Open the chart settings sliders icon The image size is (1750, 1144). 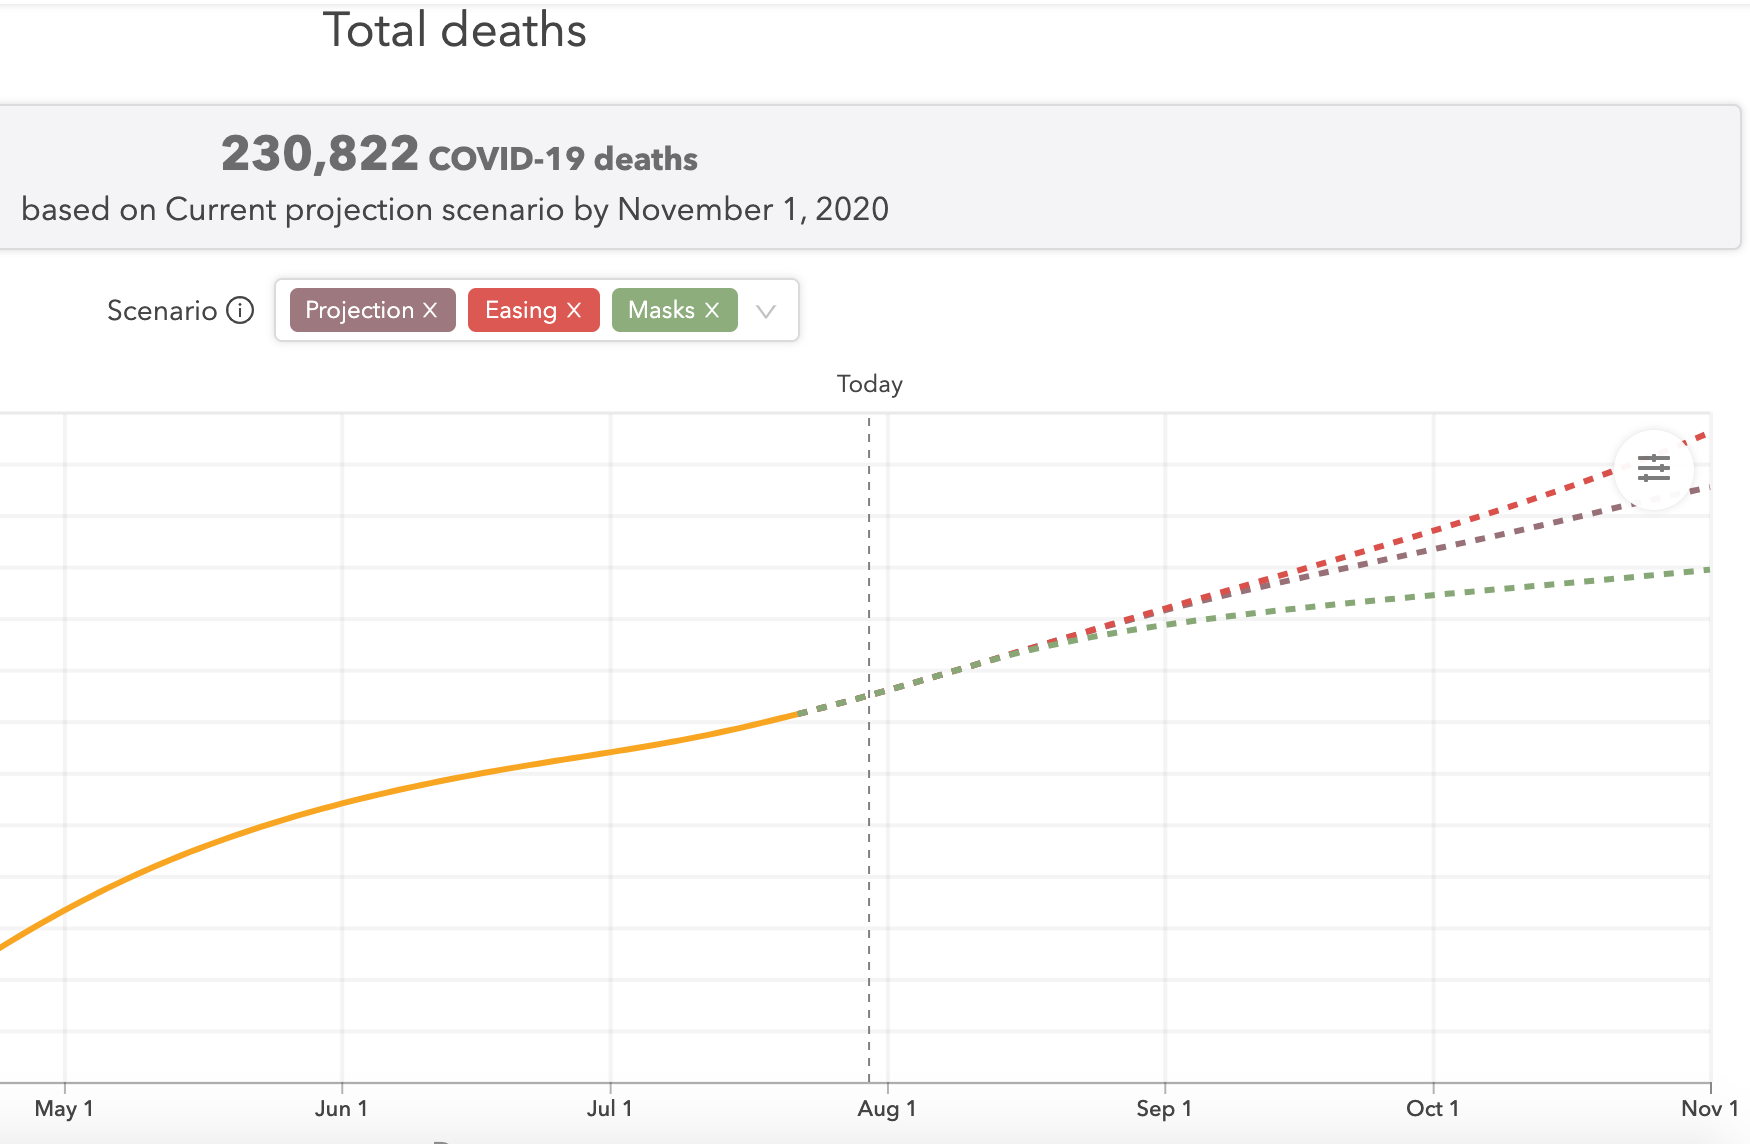pyautogui.click(x=1653, y=468)
